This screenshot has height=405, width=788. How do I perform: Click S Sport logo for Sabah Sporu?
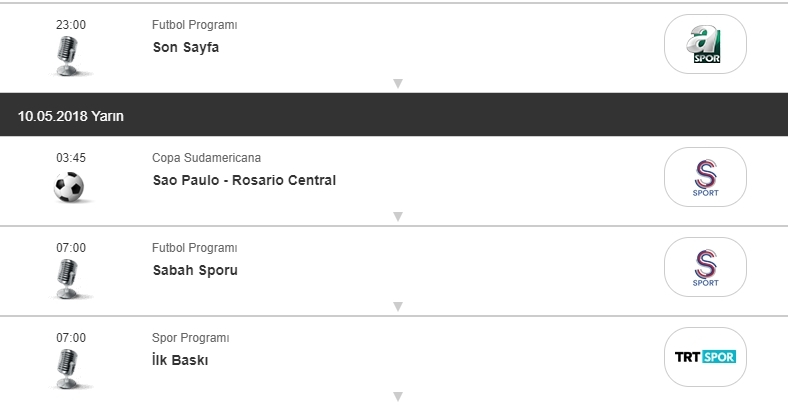pos(705,267)
